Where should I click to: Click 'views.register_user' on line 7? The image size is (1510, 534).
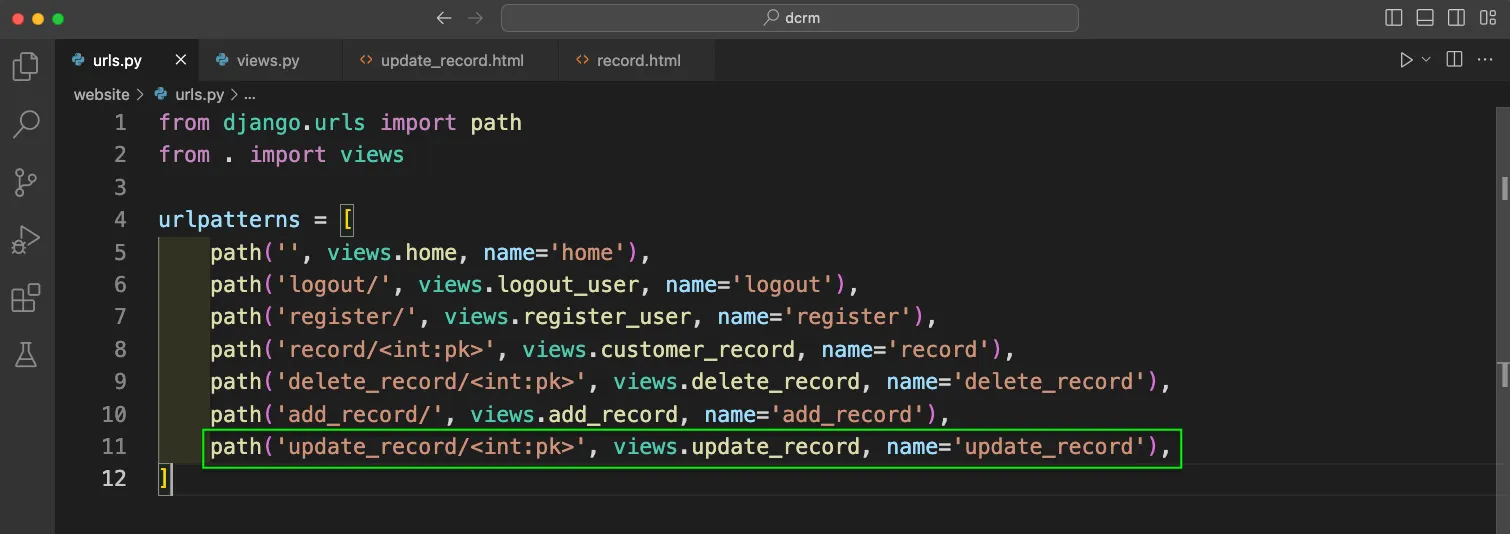(x=568, y=317)
